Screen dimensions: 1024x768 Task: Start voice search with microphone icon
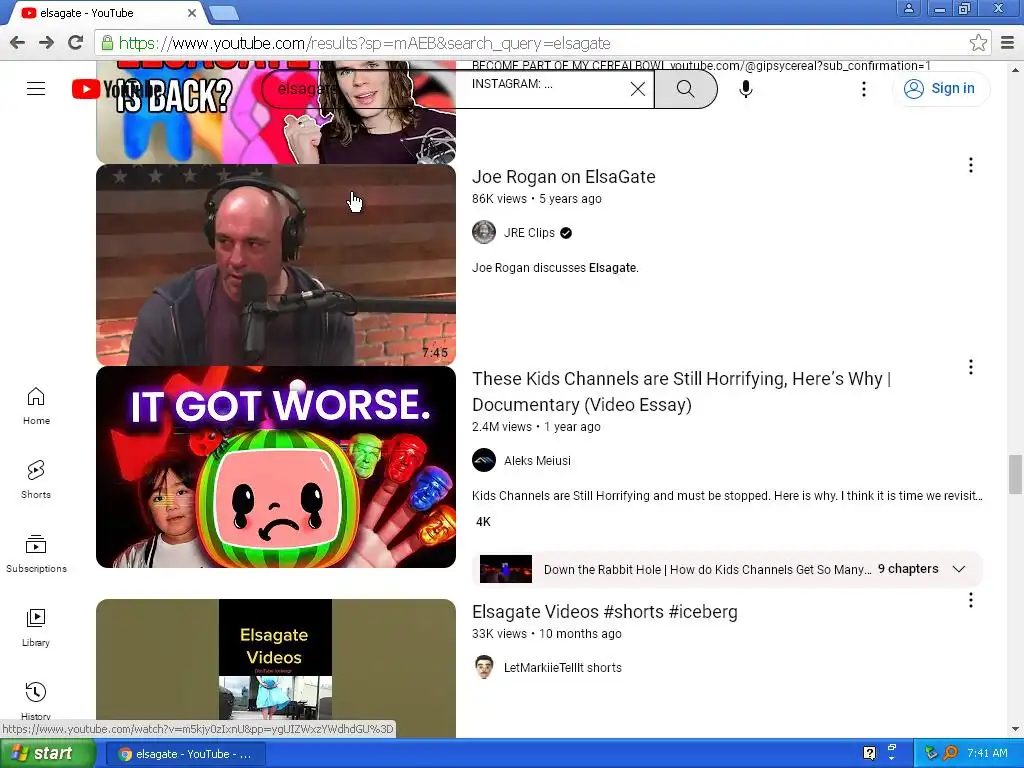[746, 89]
